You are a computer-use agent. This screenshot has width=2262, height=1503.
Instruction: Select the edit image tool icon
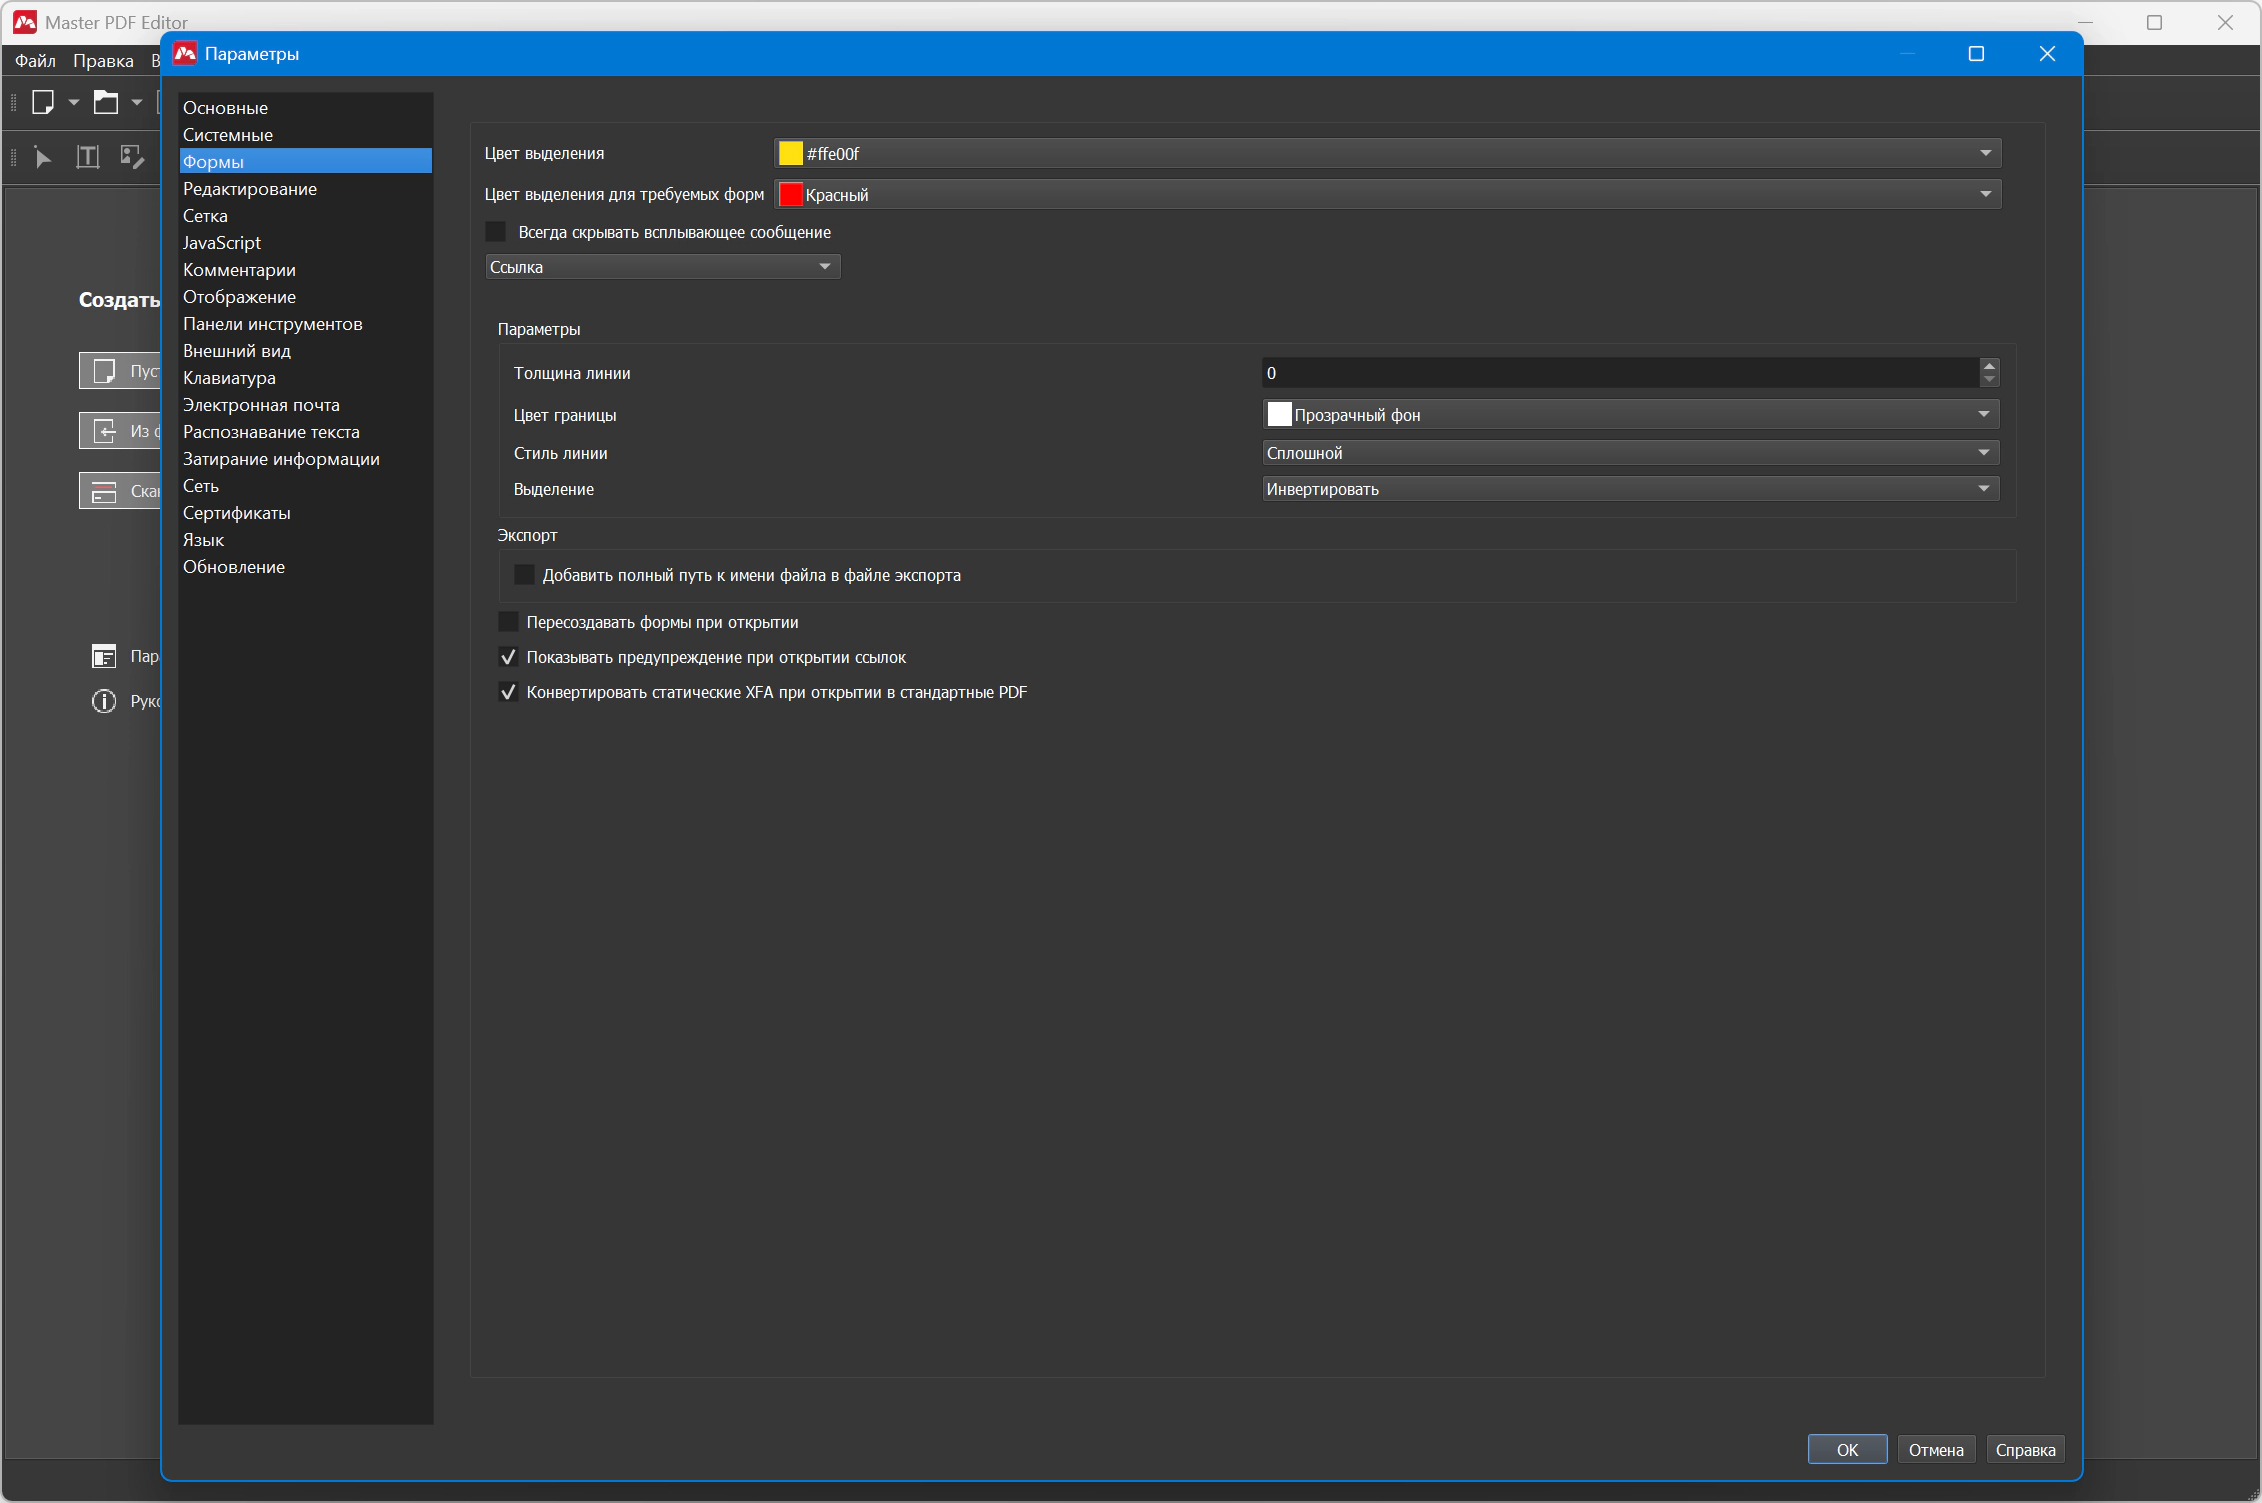coord(132,157)
